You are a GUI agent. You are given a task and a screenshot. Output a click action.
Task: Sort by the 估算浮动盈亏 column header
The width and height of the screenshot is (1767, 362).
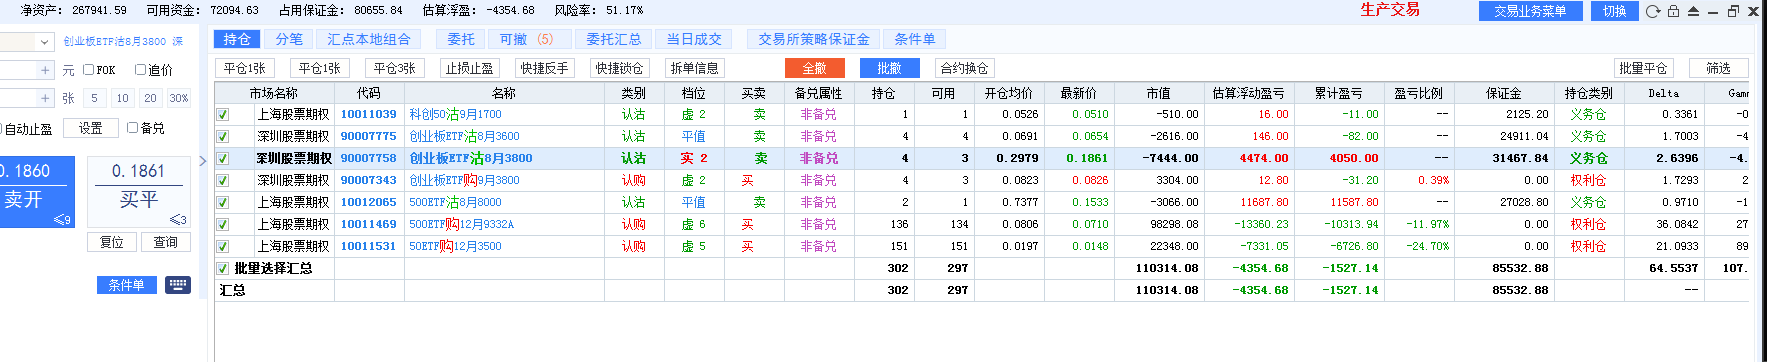(x=1249, y=93)
